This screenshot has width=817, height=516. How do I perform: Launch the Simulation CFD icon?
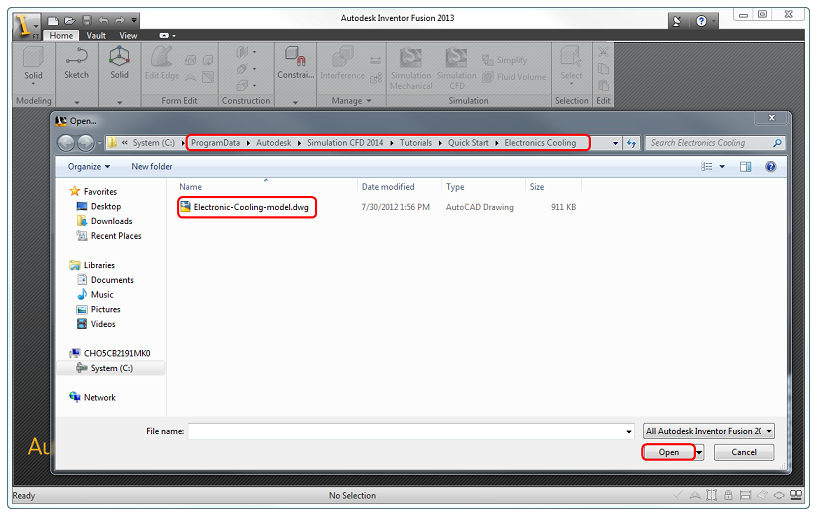pos(456,58)
